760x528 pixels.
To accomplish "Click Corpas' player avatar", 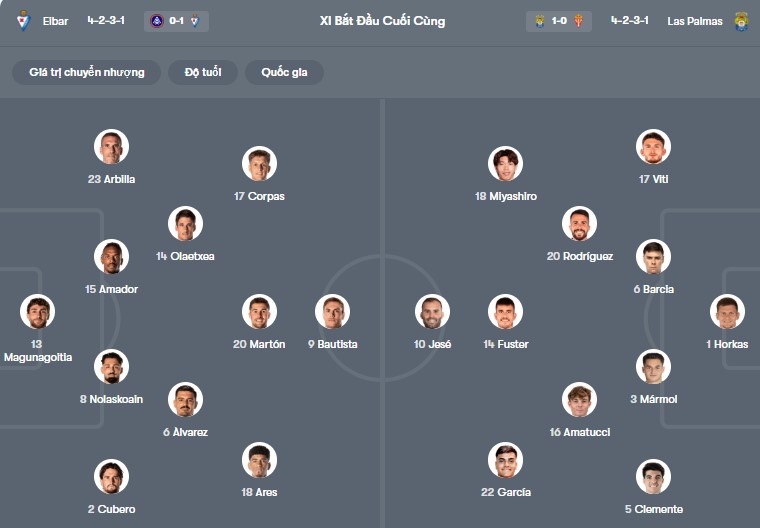I will coord(259,164).
